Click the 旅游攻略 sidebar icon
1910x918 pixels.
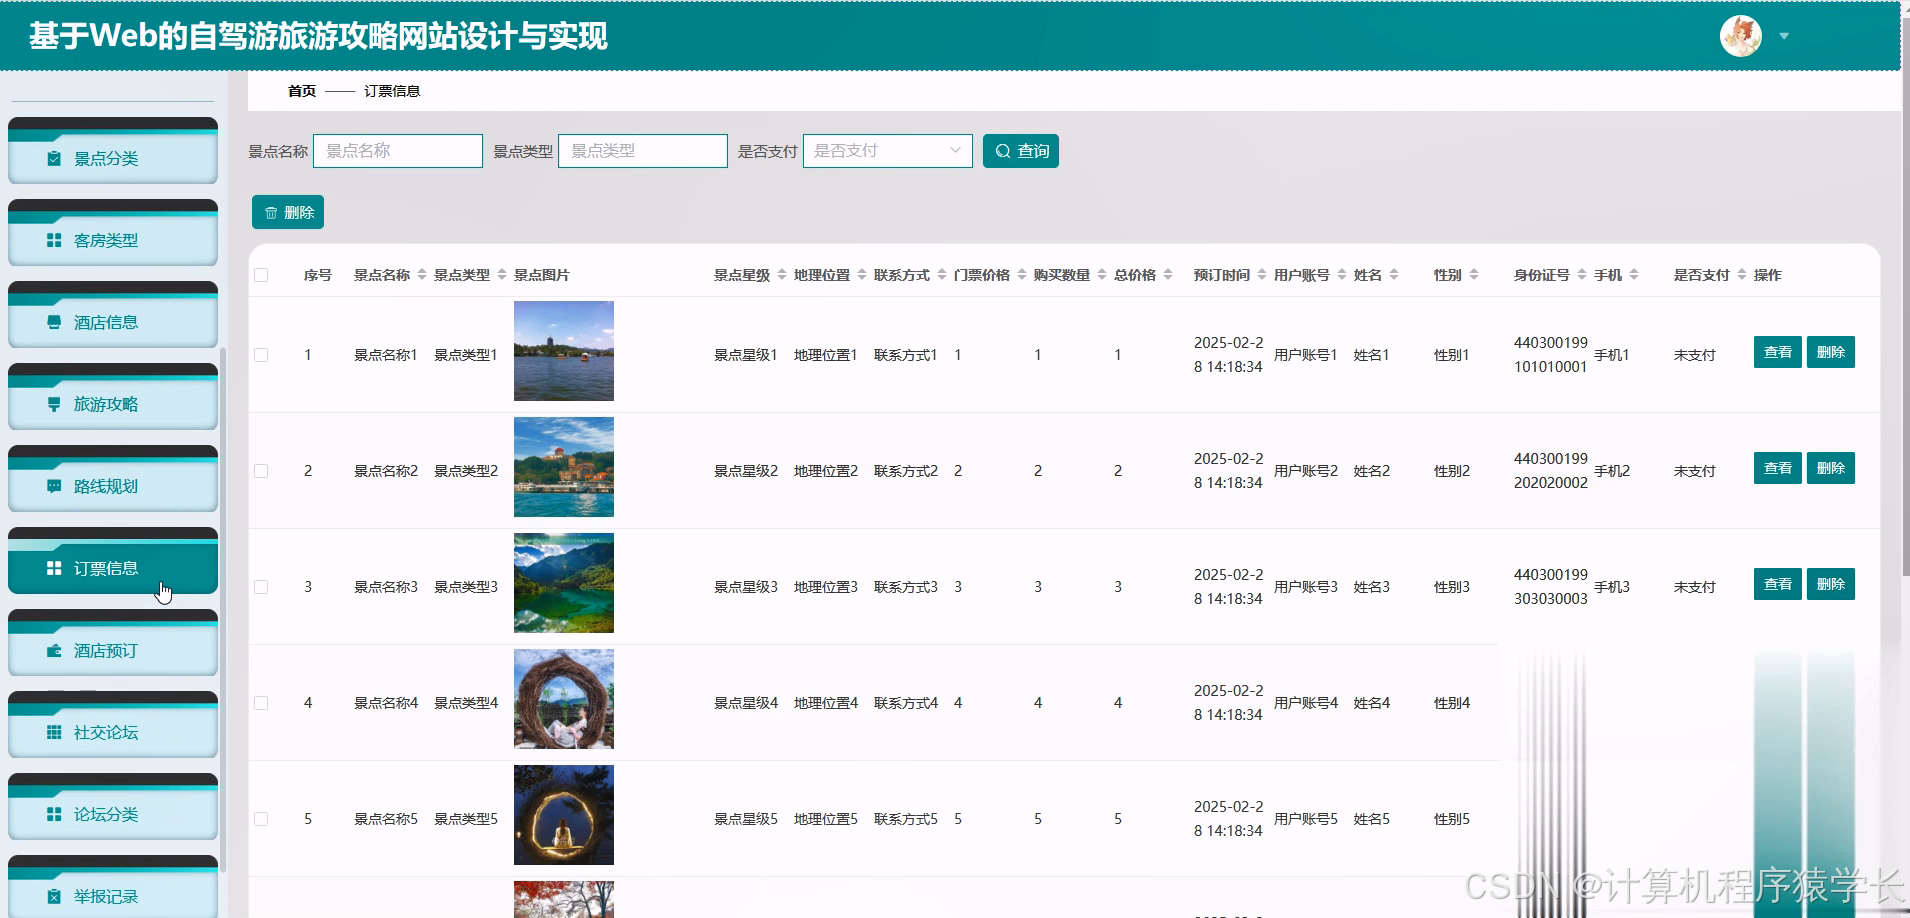[55, 404]
